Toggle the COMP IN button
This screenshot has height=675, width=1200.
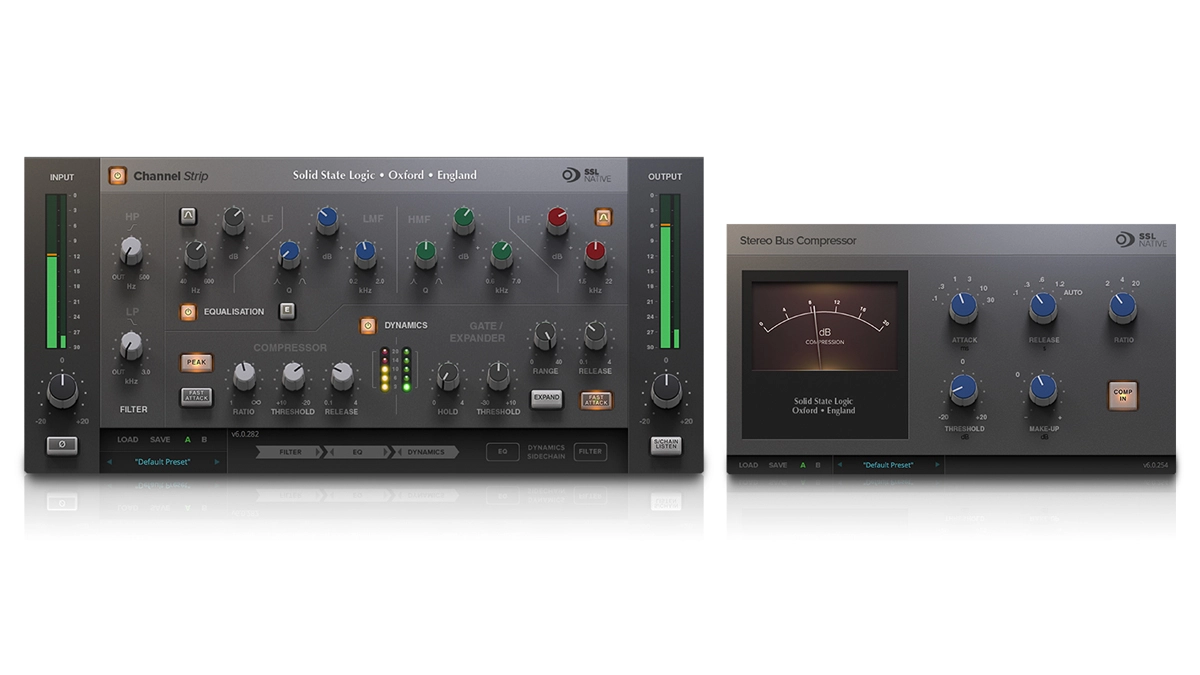(x=1122, y=394)
